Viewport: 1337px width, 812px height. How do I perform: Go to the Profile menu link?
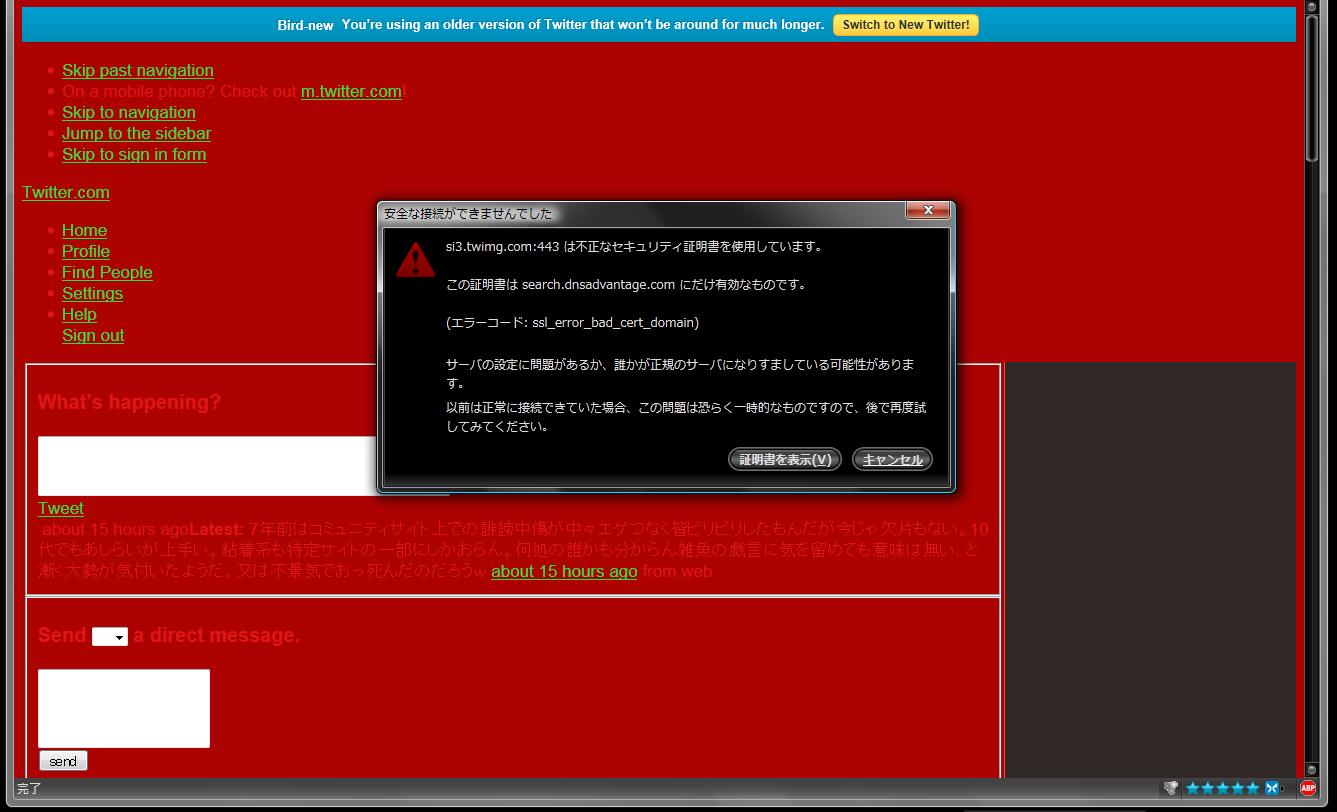point(86,251)
